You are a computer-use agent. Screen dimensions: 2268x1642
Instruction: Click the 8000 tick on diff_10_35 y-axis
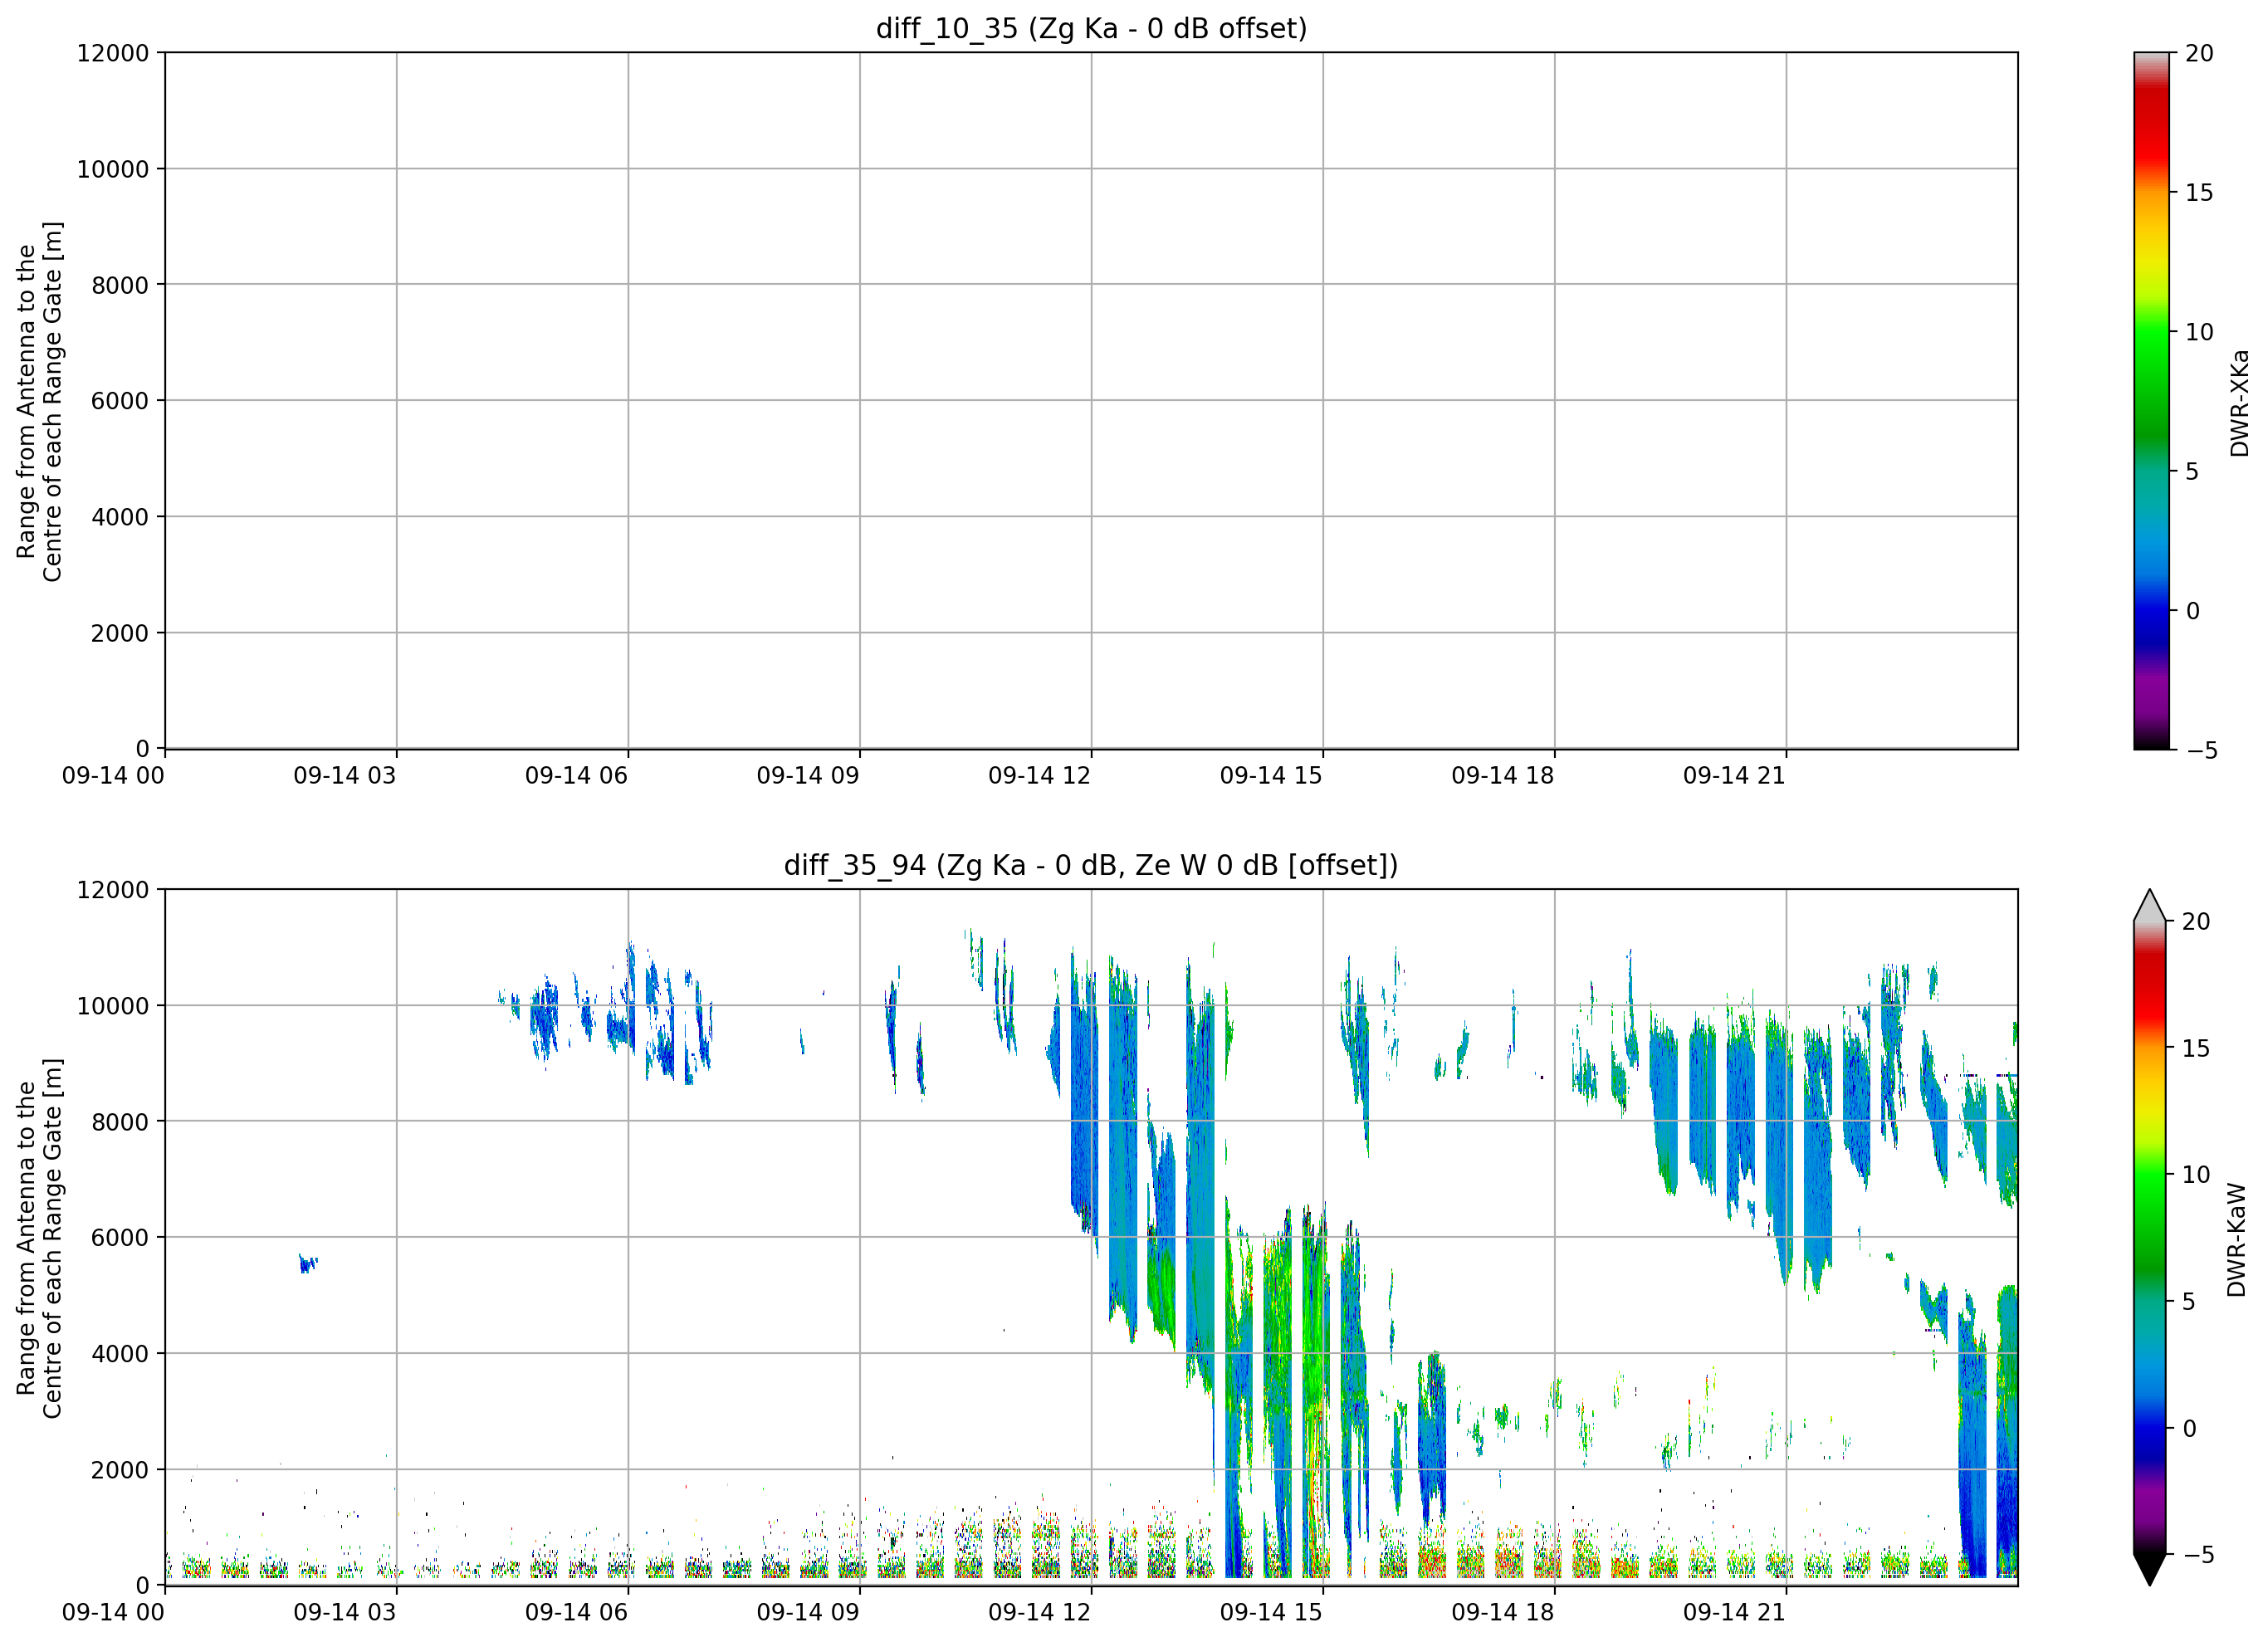120,285
